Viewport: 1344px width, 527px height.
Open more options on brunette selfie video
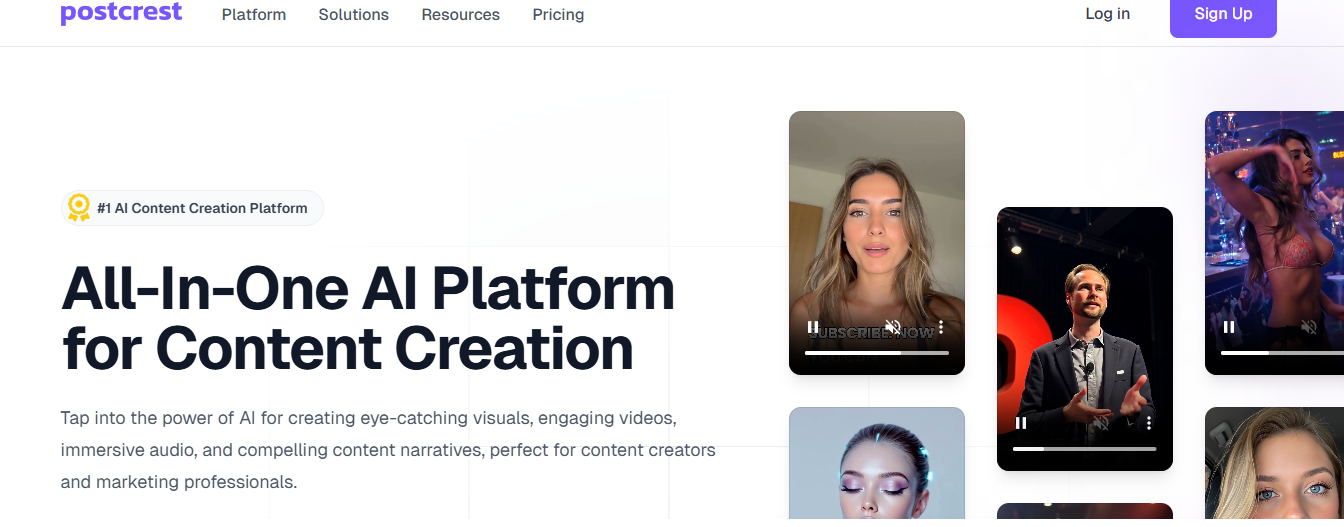point(941,327)
